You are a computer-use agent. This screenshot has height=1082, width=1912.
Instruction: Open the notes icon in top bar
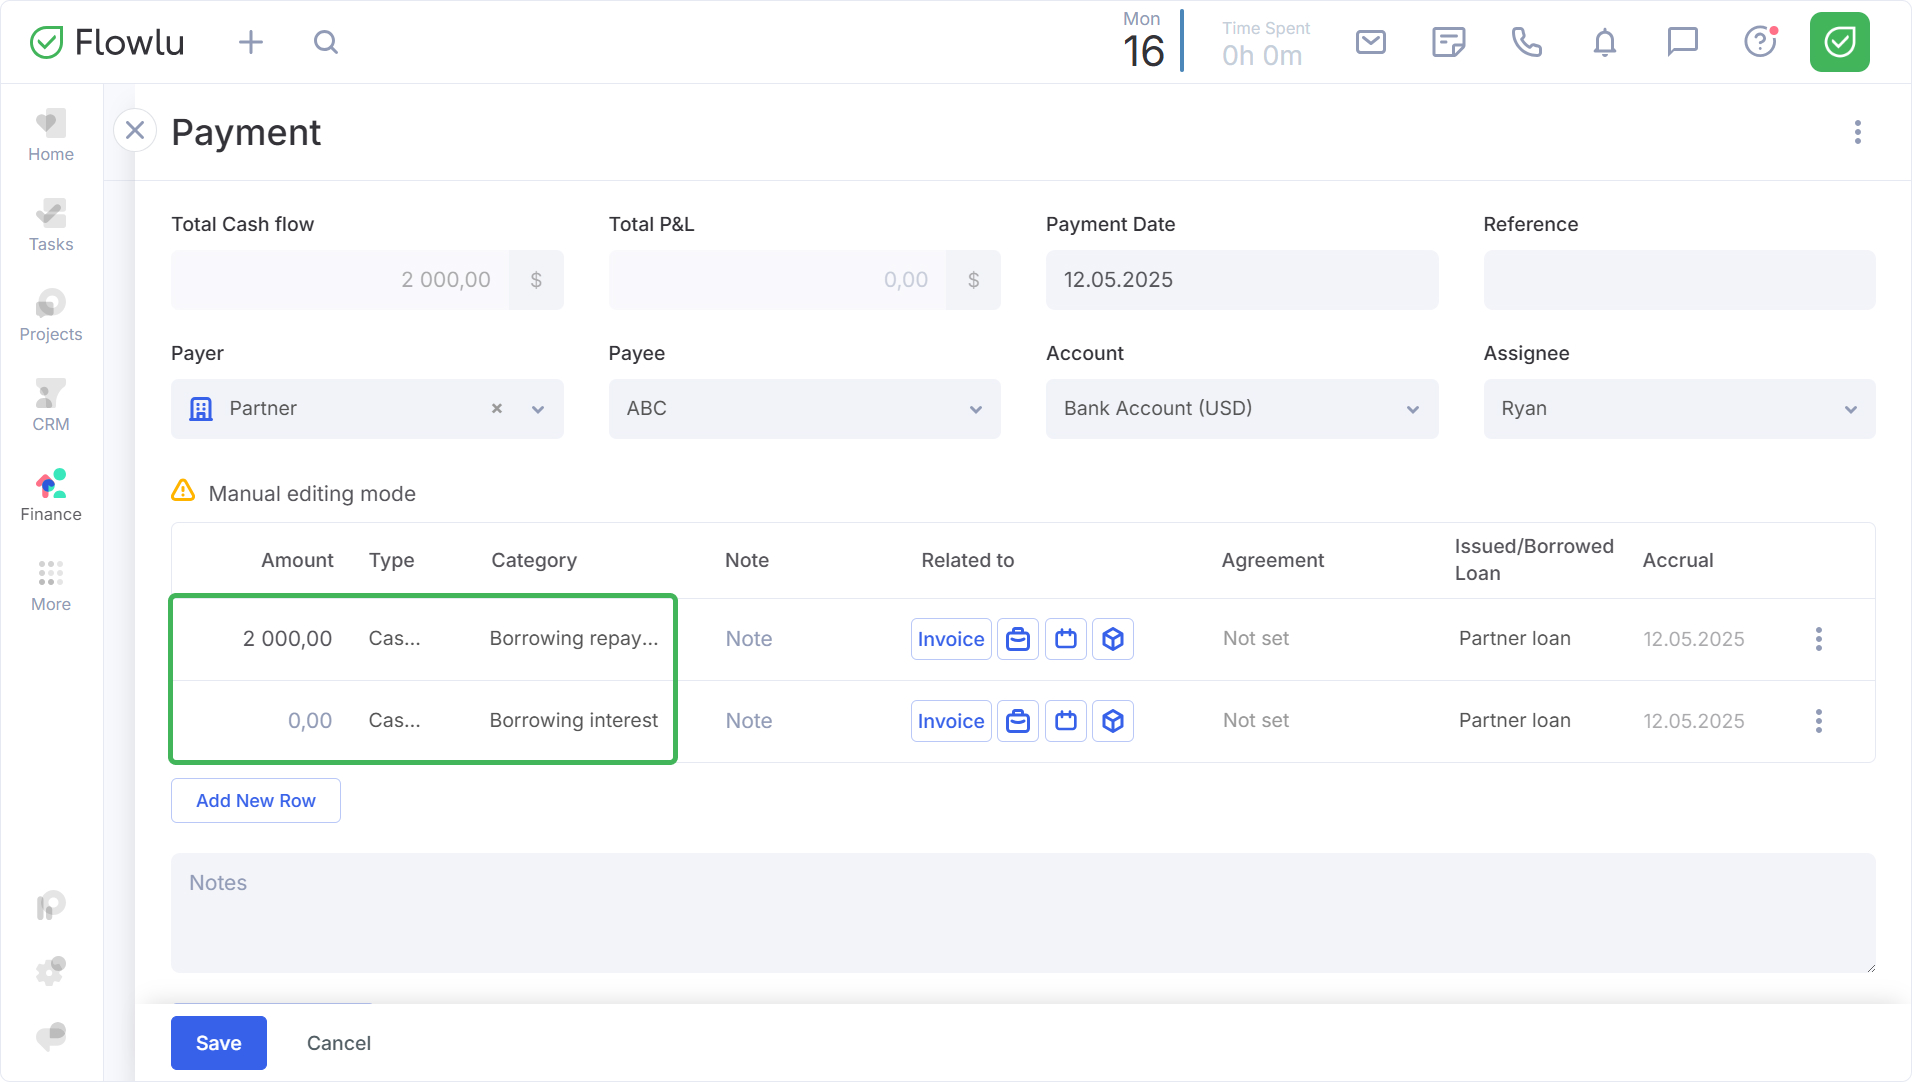coord(1448,42)
